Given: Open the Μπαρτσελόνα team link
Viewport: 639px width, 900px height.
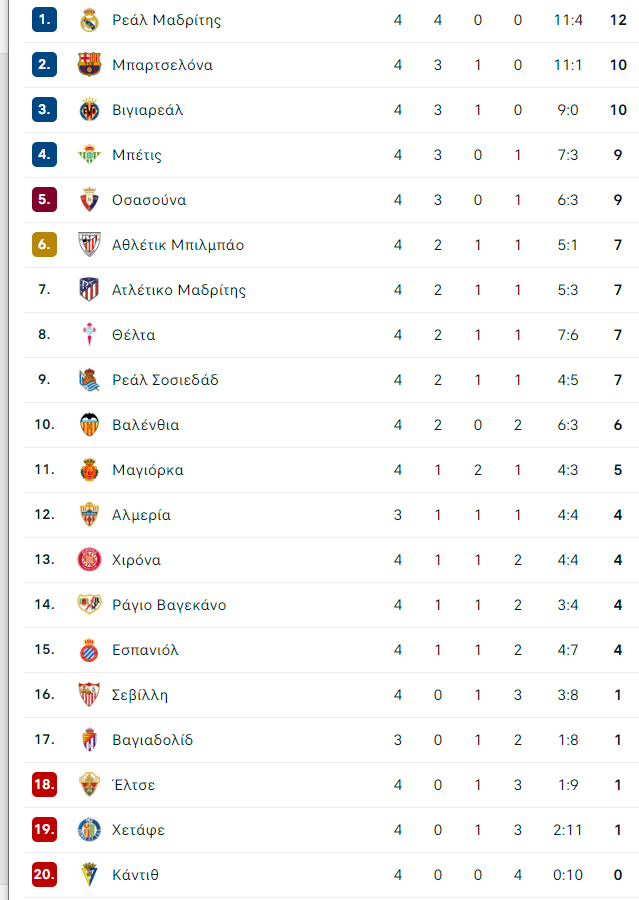Looking at the screenshot, I should 162,65.
